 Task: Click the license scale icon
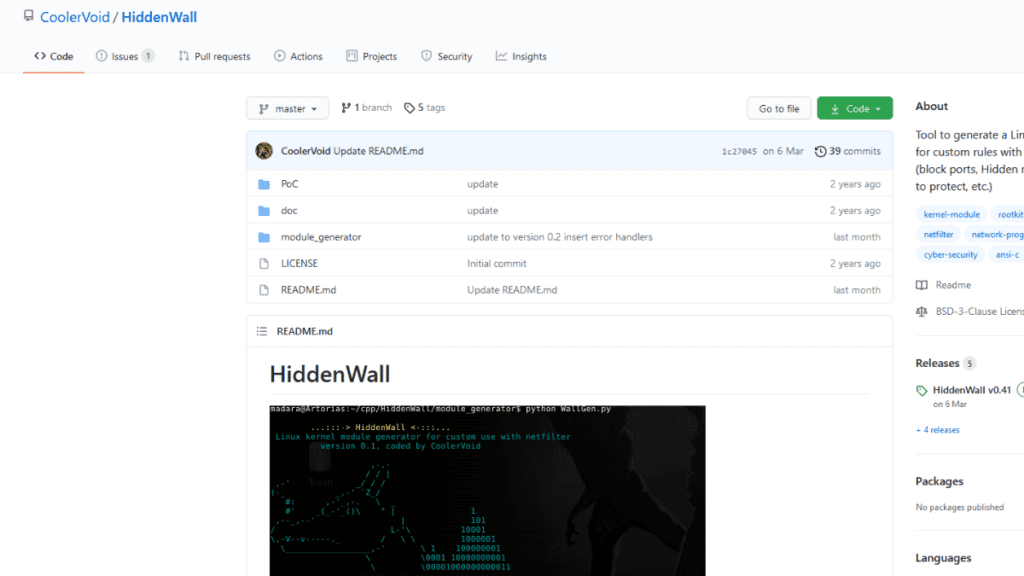point(921,312)
